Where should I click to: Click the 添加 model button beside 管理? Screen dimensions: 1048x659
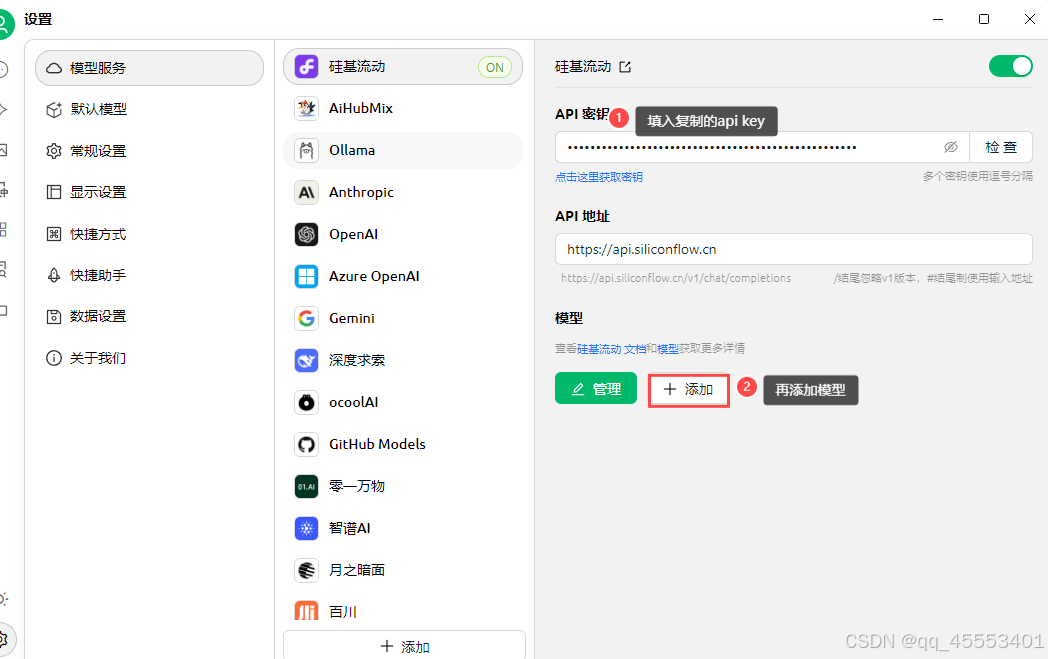click(x=688, y=390)
